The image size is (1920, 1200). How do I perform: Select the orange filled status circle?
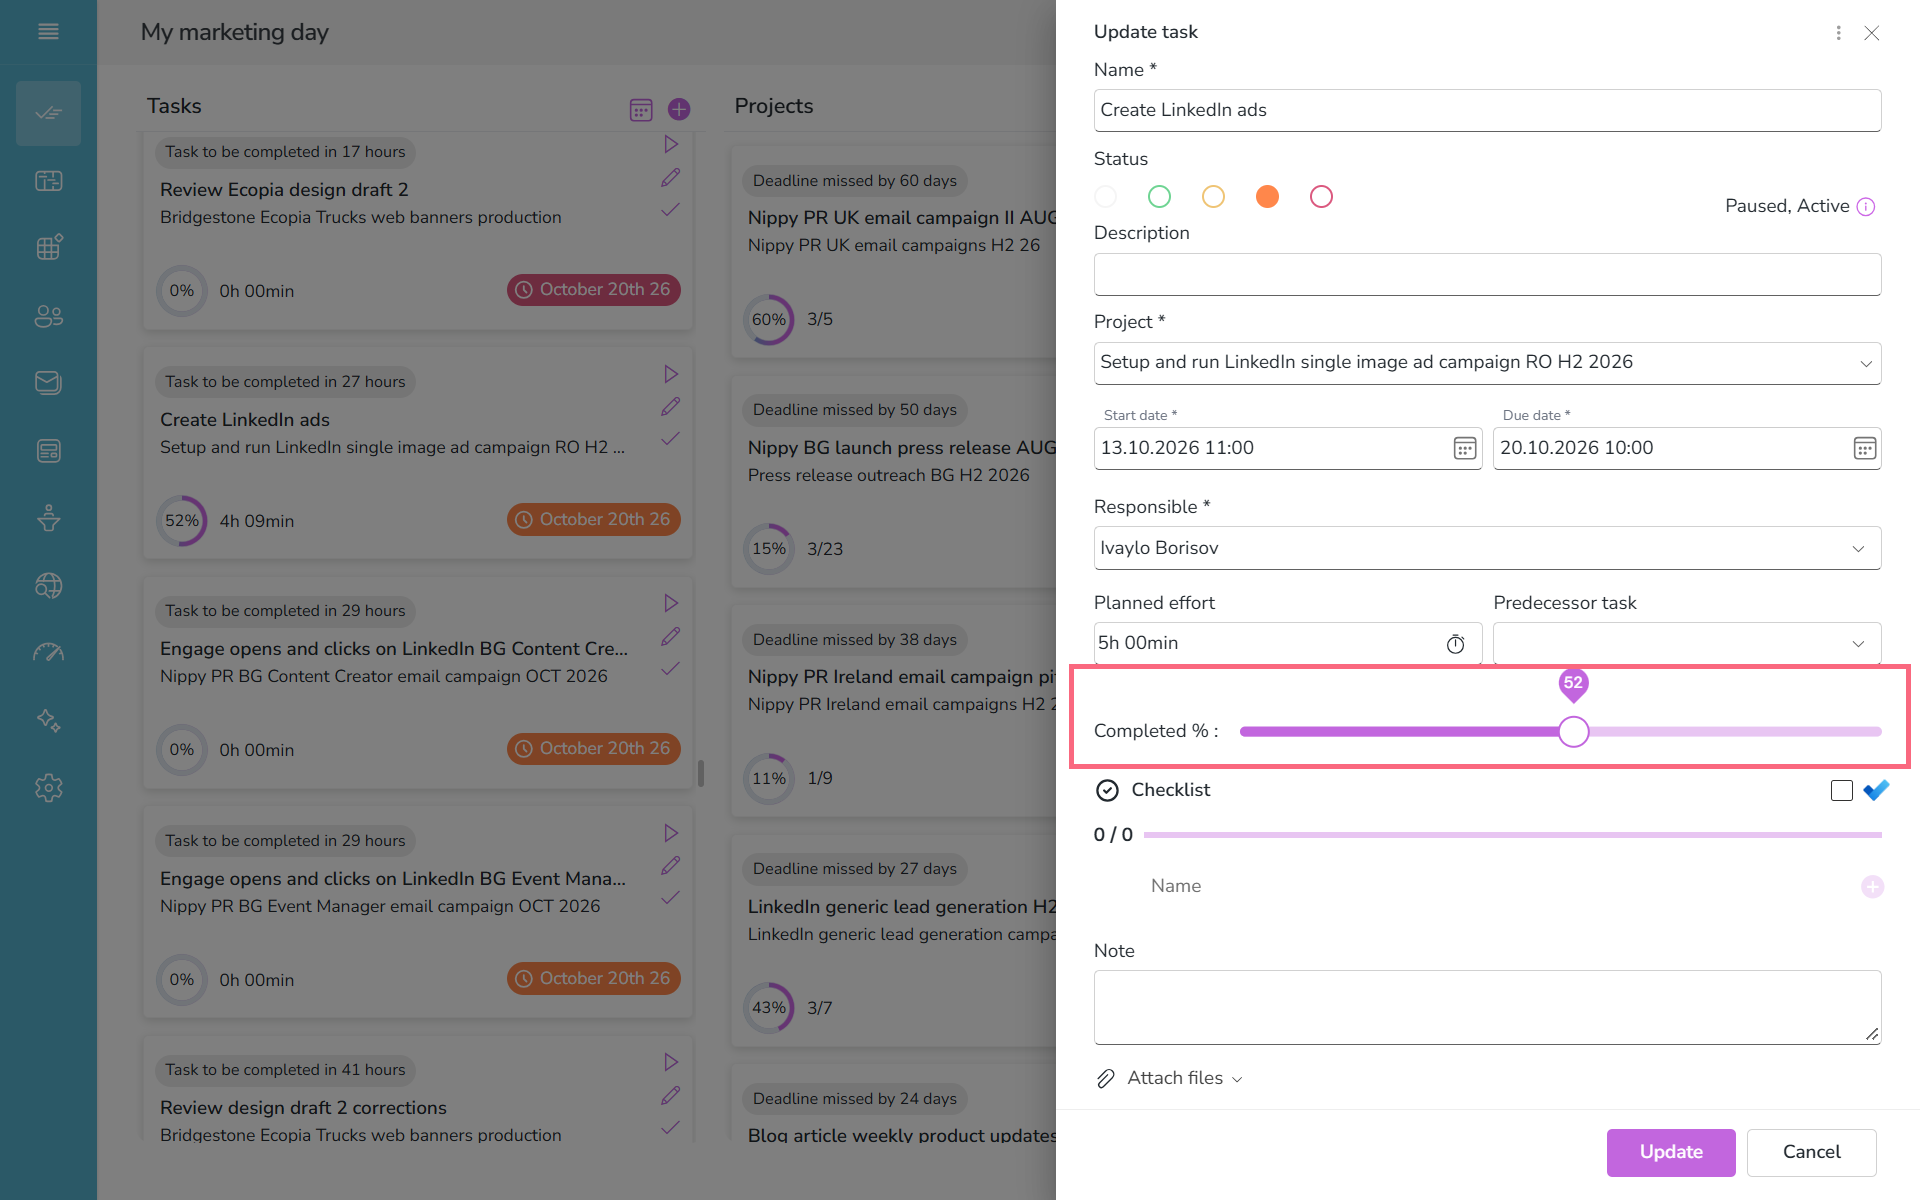(x=1267, y=197)
